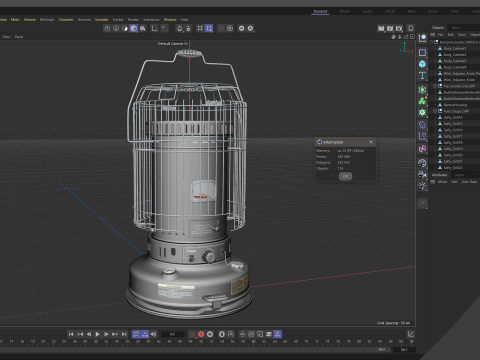Select the Cube primitive tool
This screenshot has width=480, height=360.
(x=422, y=64)
